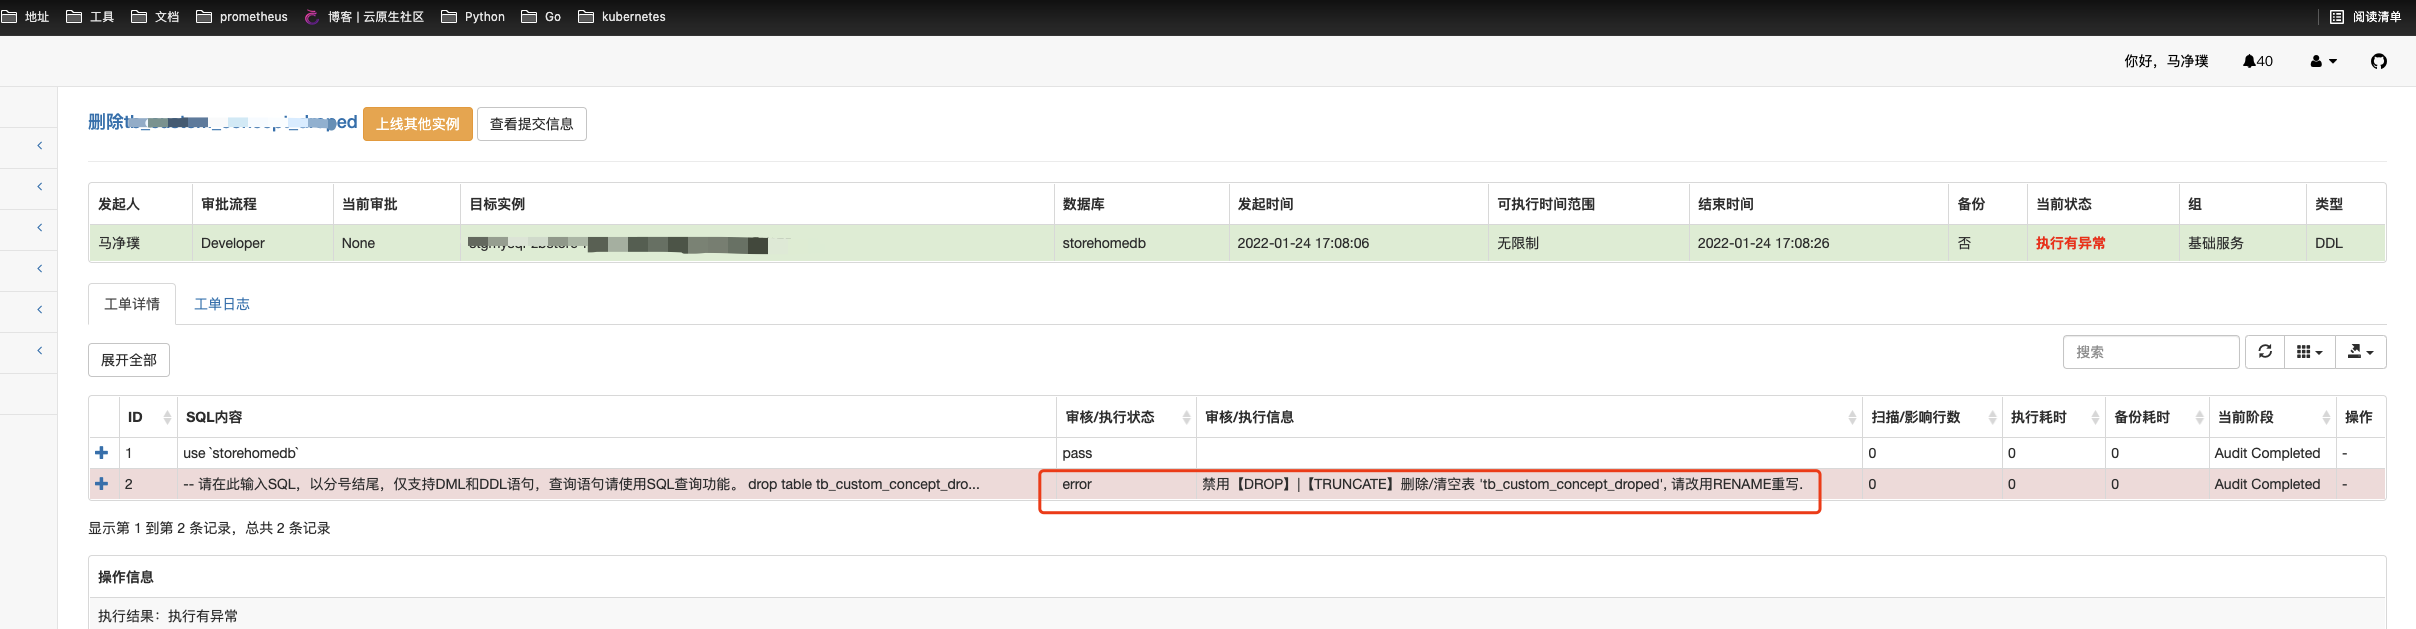Expand the second sidebar chevron
2416x629 pixels.
(x=40, y=187)
